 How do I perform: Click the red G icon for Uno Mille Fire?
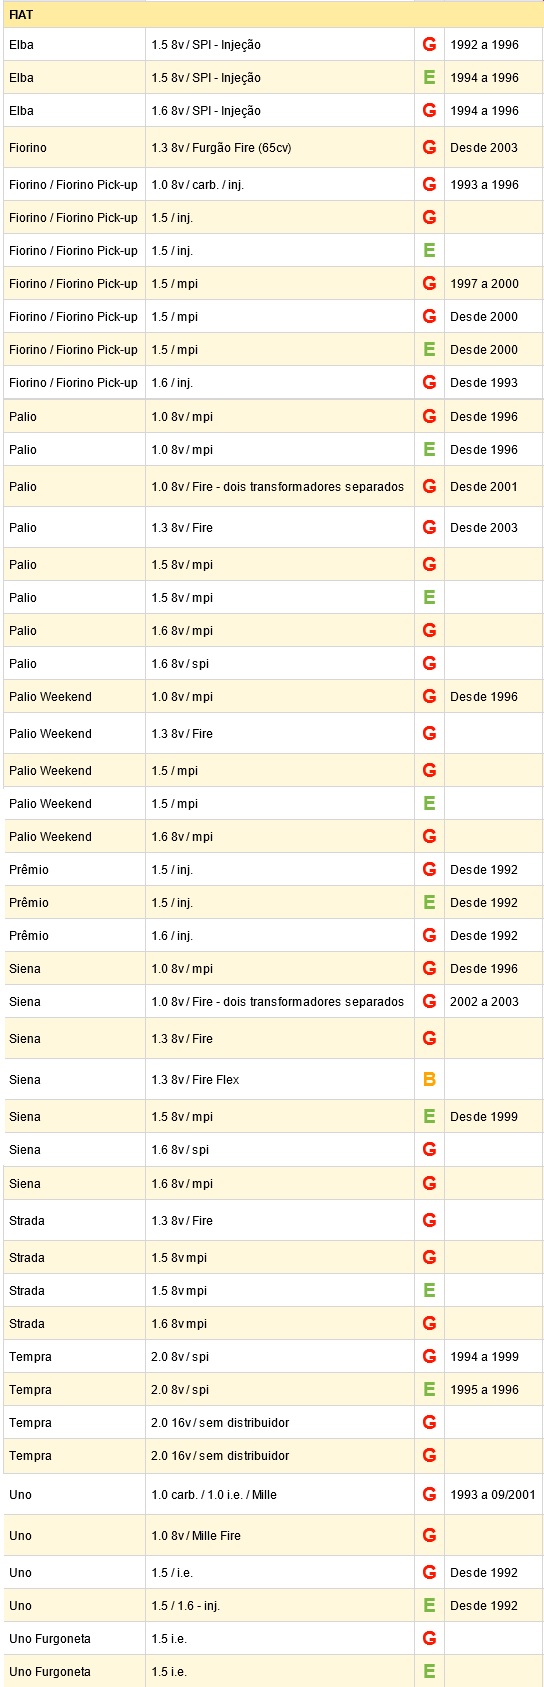pos(429,1535)
